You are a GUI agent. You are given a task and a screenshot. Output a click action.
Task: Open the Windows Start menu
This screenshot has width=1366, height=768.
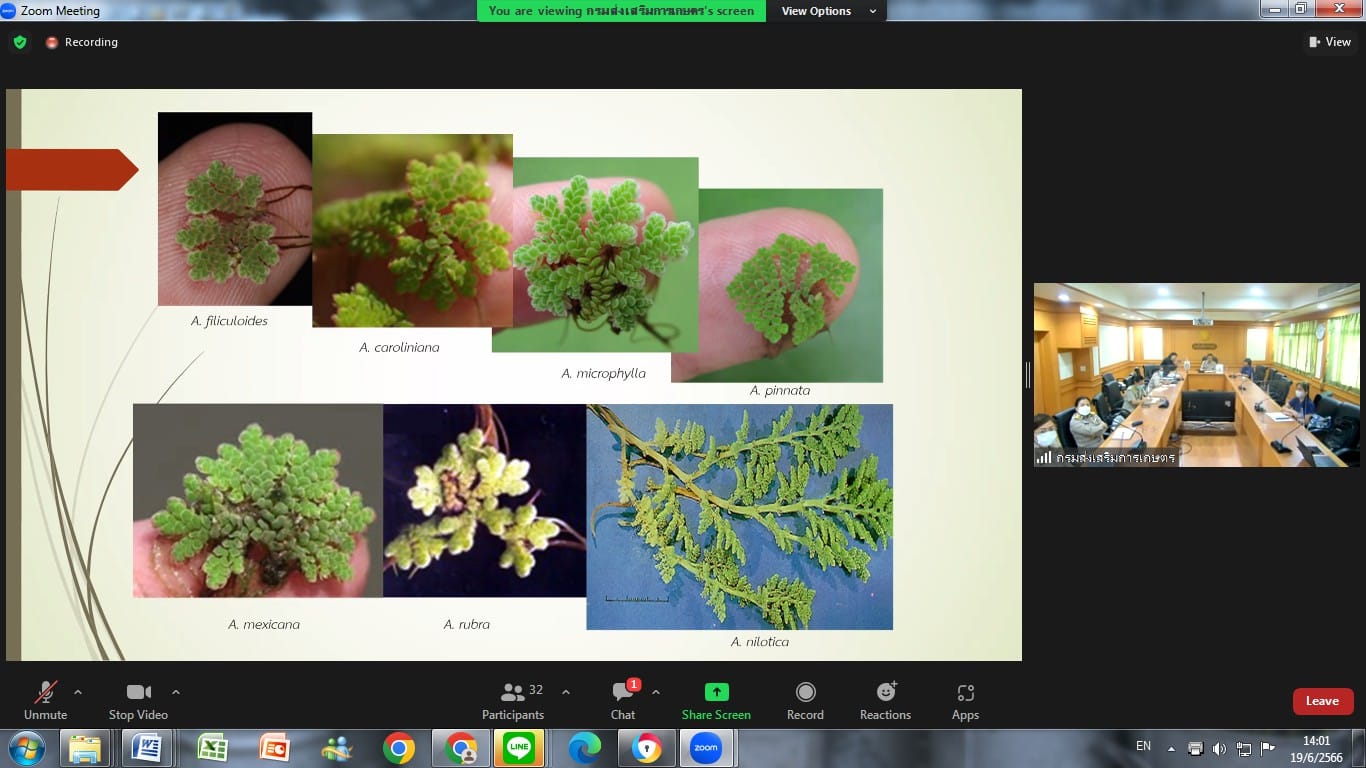[25, 748]
